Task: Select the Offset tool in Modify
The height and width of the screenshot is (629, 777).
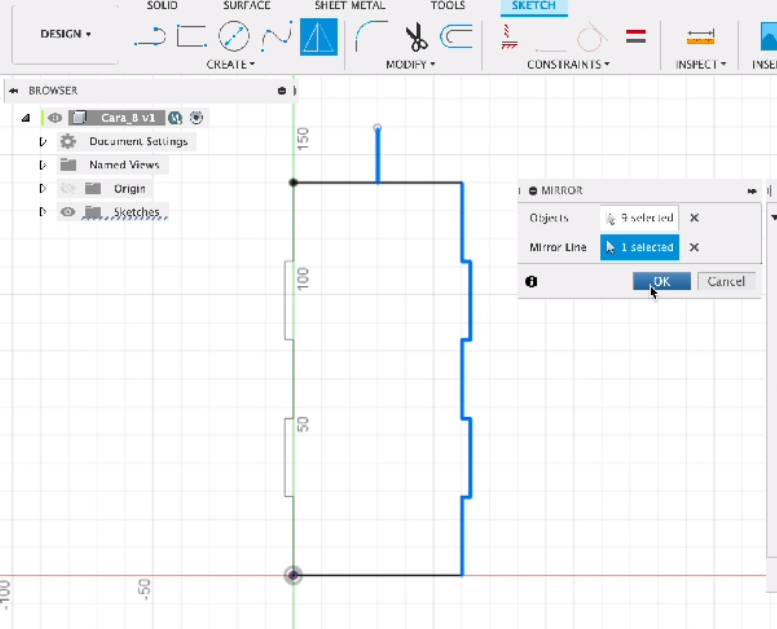Action: point(456,37)
